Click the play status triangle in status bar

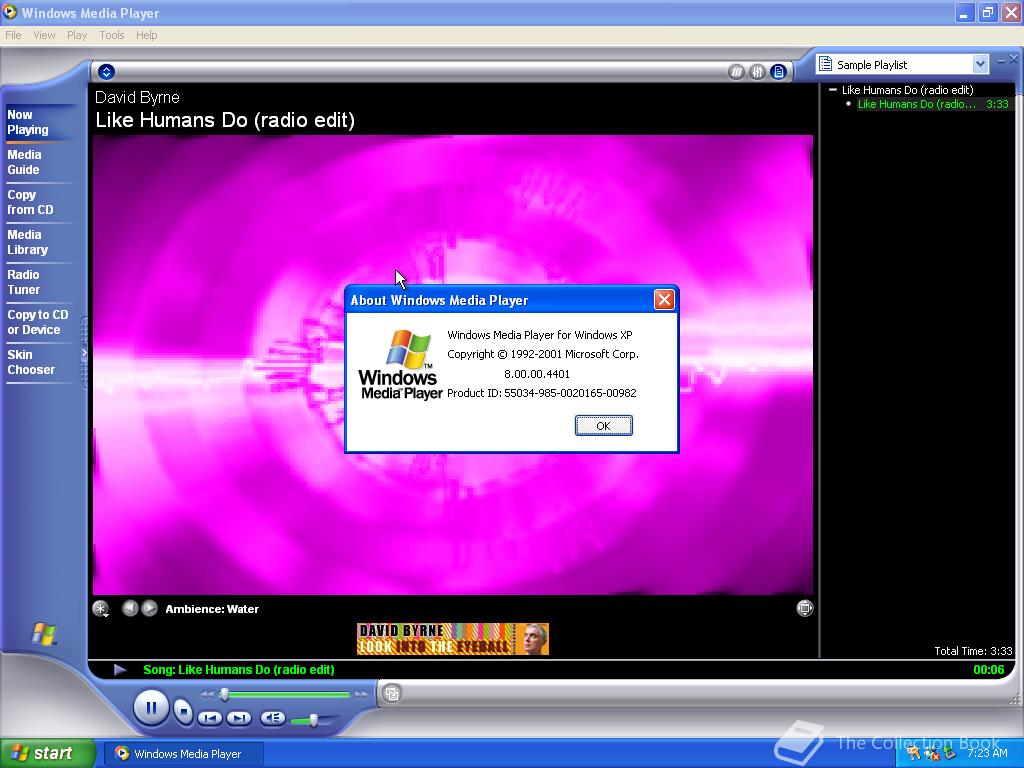(120, 669)
